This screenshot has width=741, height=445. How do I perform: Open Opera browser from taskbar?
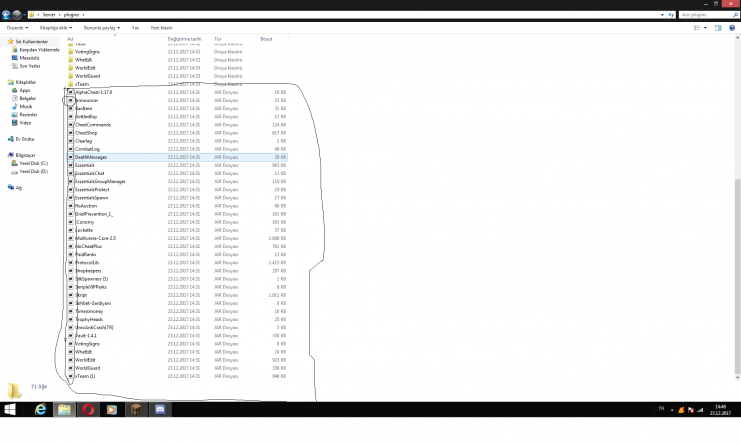pos(88,410)
